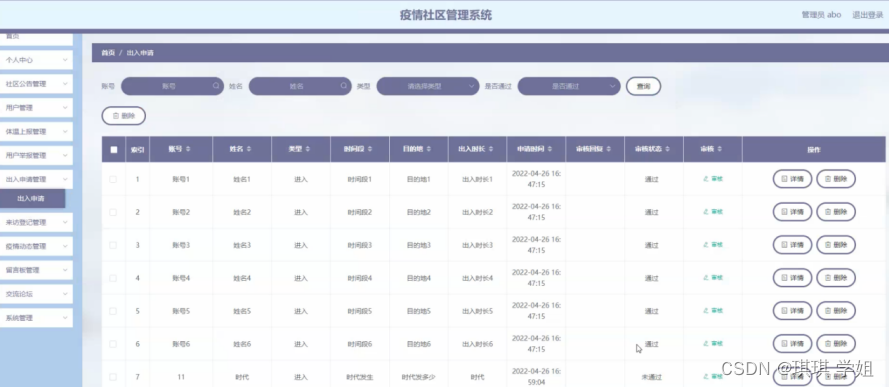The width and height of the screenshot is (889, 387).
Task: Open 详情 for 账号1 row
Action: coord(792,179)
